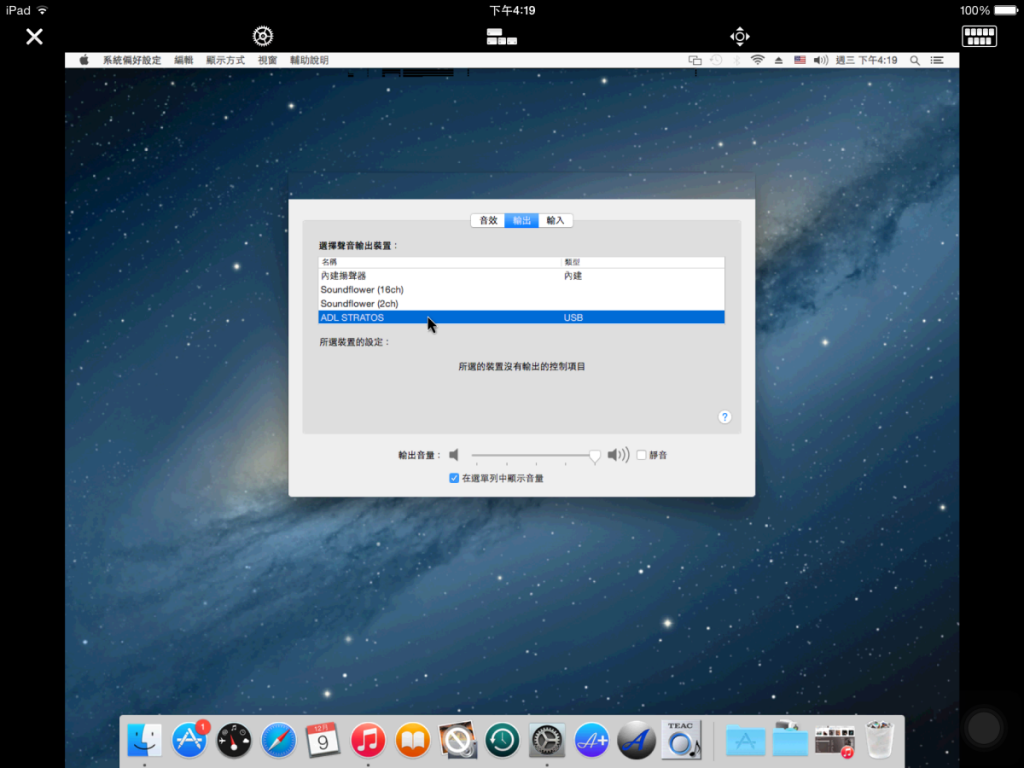Open the App Store from the Dock

pyautogui.click(x=189, y=740)
